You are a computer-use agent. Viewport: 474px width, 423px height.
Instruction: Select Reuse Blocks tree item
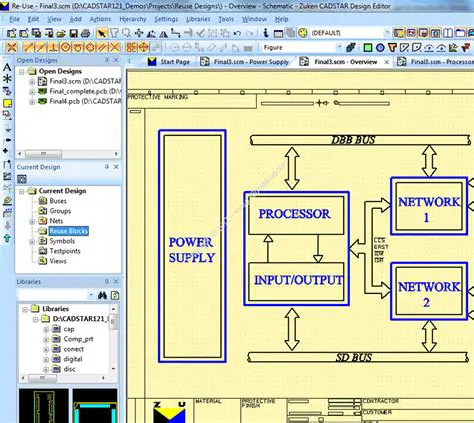click(69, 231)
